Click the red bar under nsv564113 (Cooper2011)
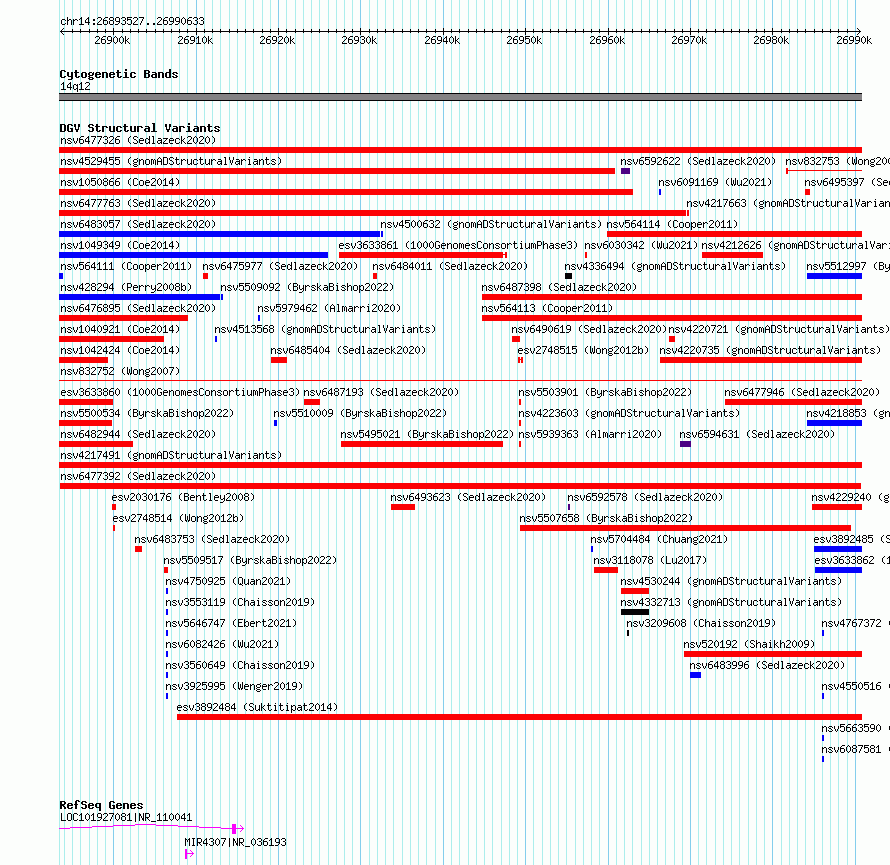Viewport: 890px width, 865px height. click(672, 318)
